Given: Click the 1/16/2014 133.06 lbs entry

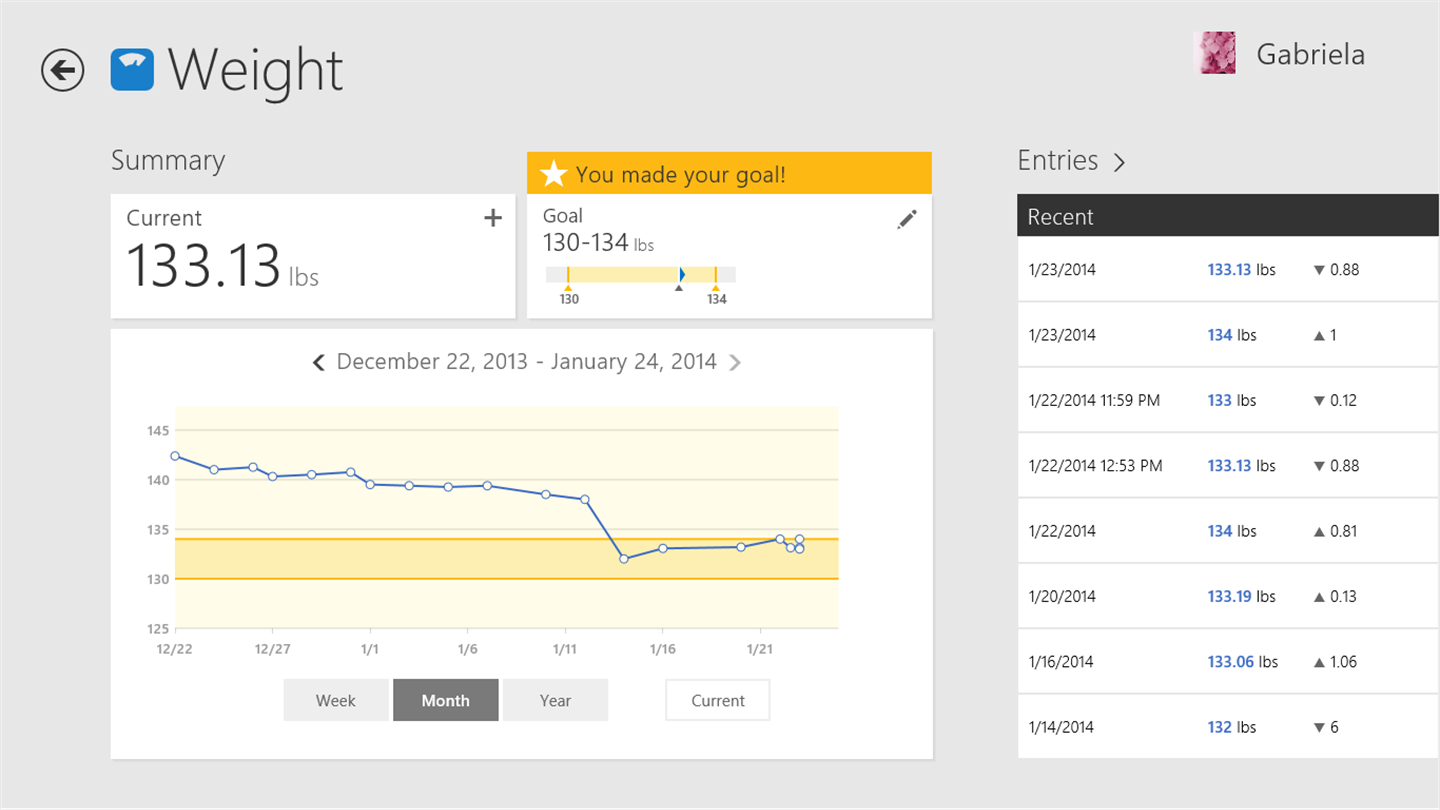Looking at the screenshot, I should [x=1227, y=661].
